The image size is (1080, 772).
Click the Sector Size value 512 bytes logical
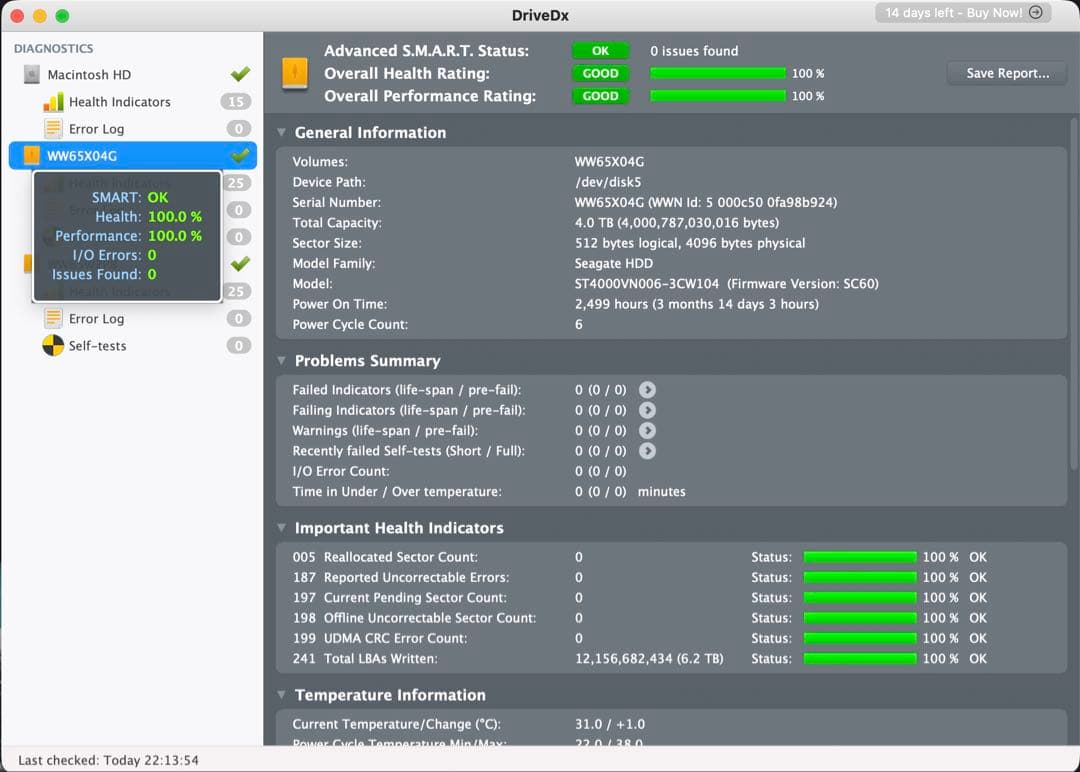[689, 243]
